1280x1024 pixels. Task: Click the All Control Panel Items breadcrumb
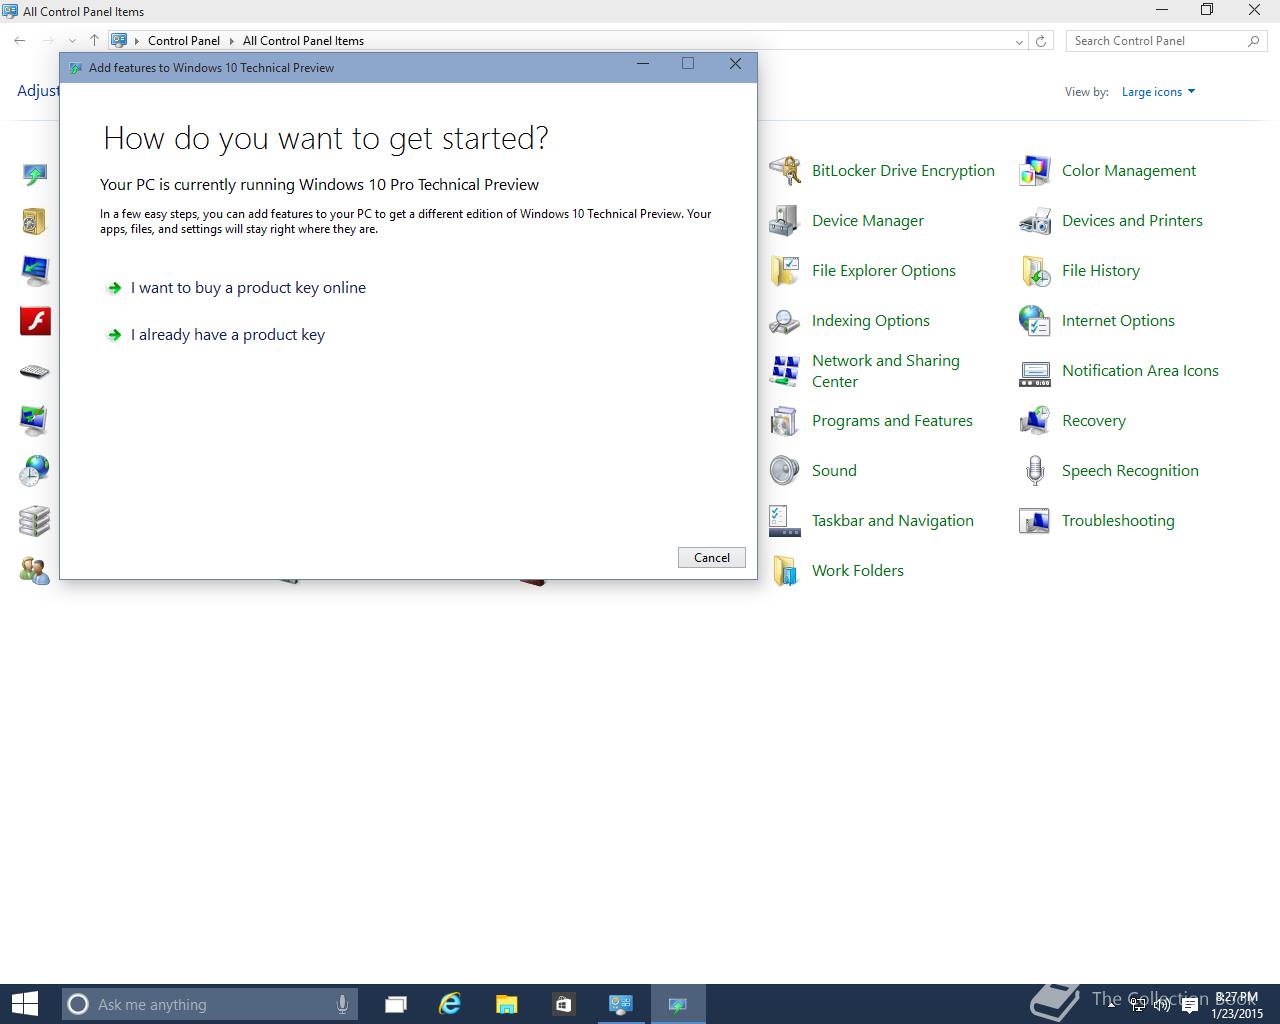coord(303,41)
